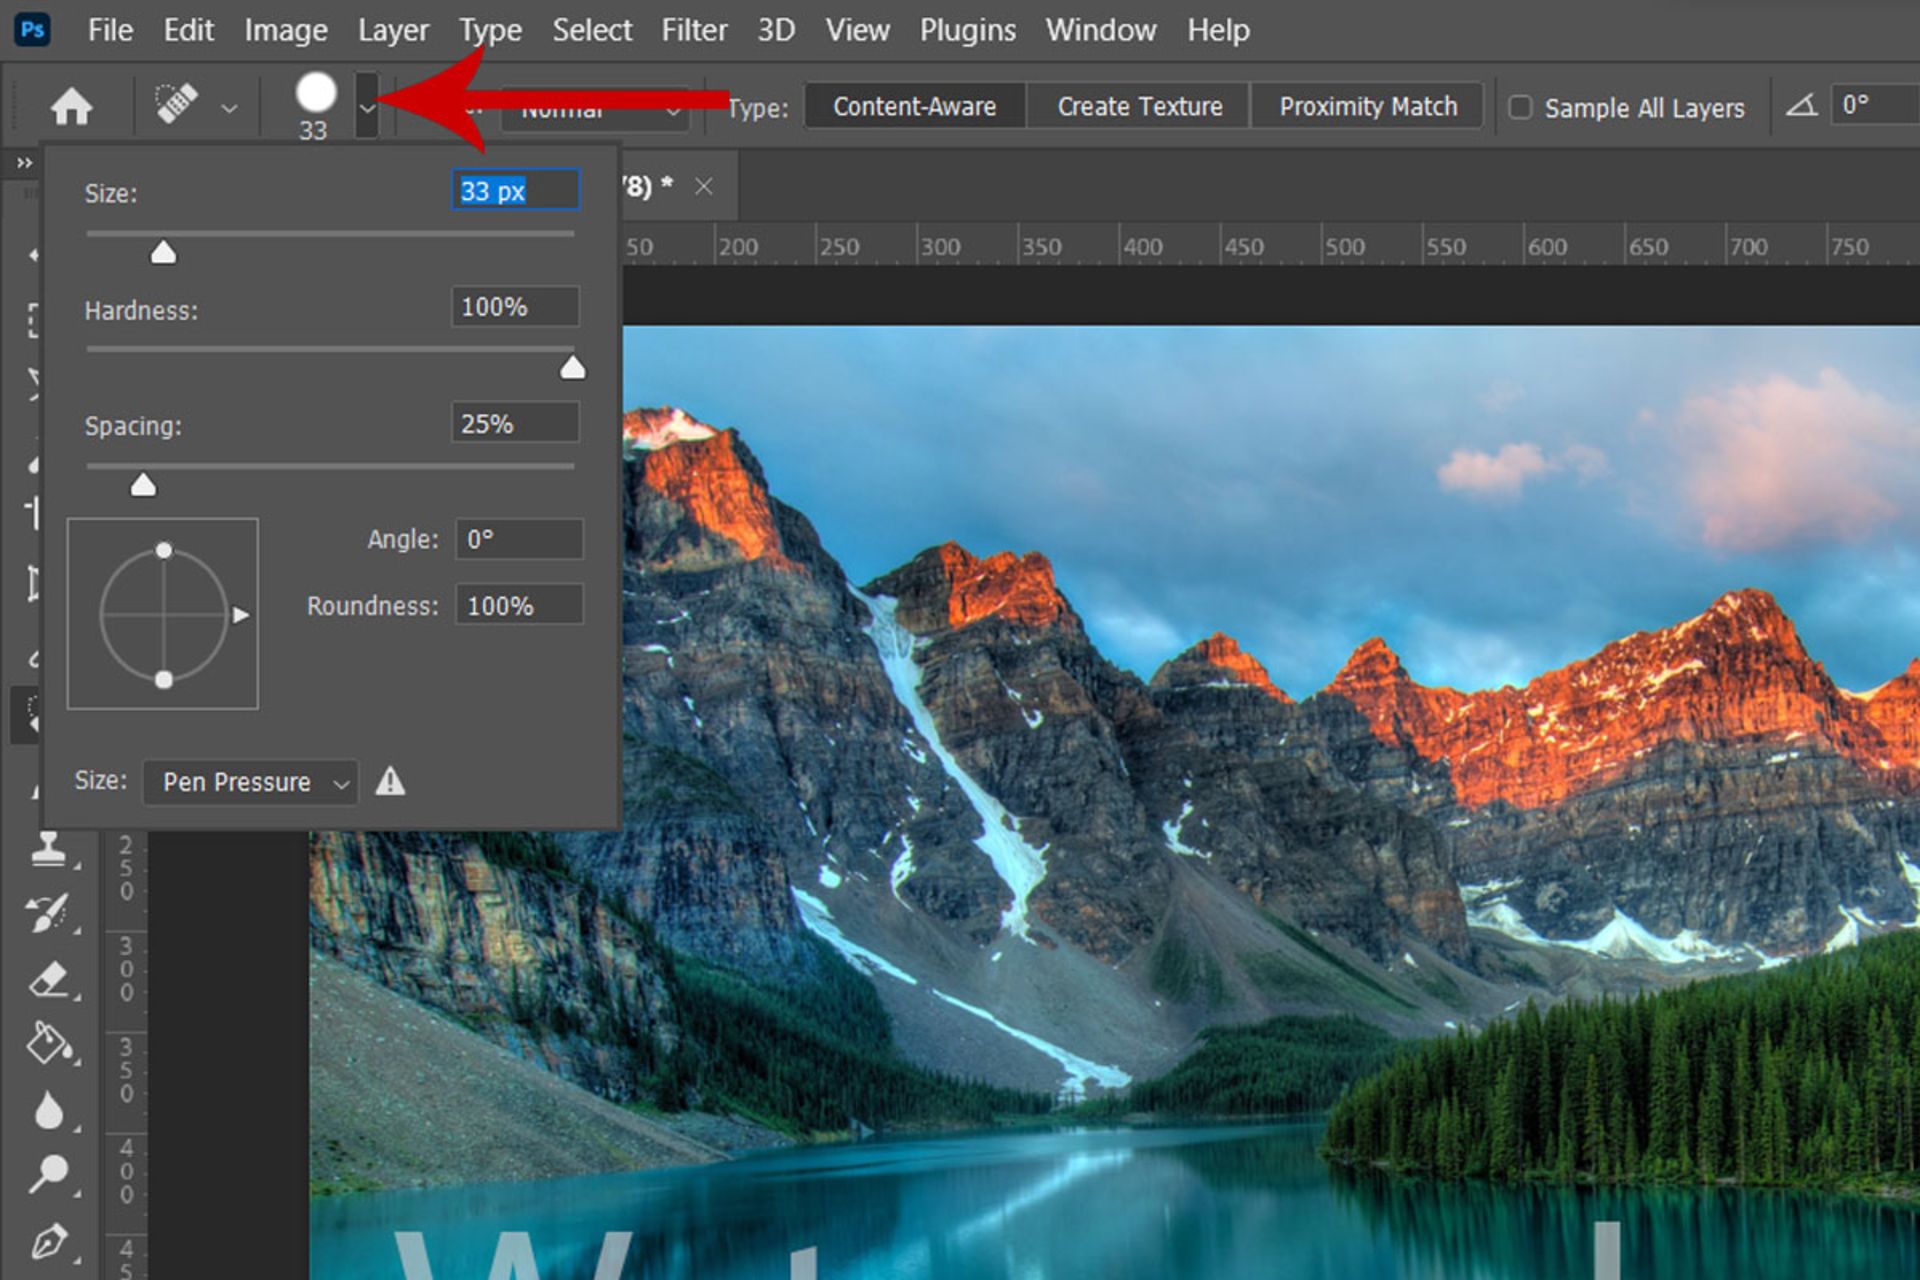Open the Layer menu

(393, 30)
